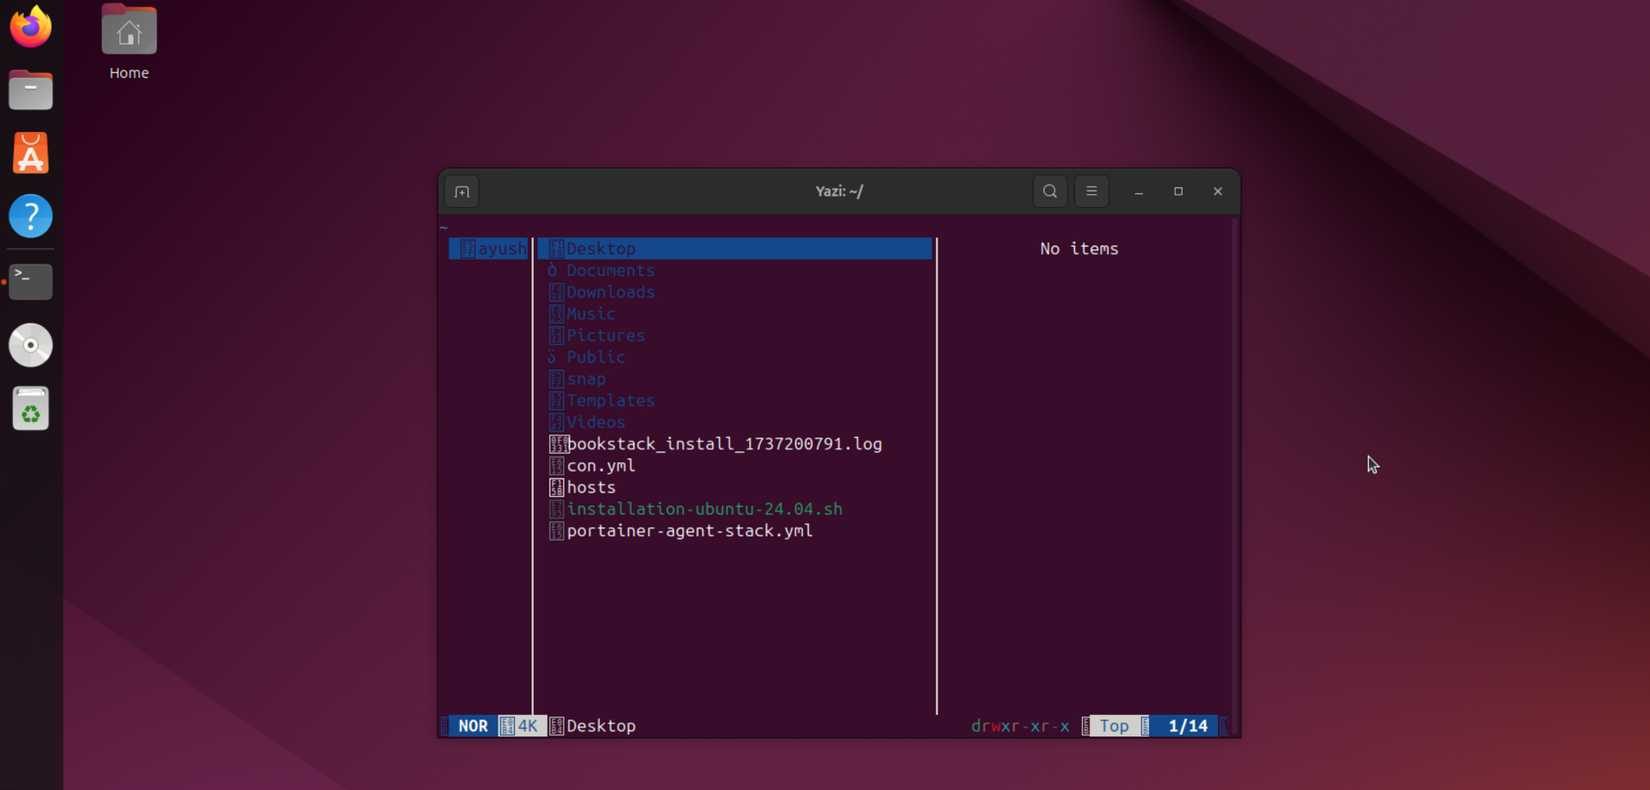Viewport: 1650px width, 790px height.
Task: Click the Top position indicator
Action: (1114, 726)
